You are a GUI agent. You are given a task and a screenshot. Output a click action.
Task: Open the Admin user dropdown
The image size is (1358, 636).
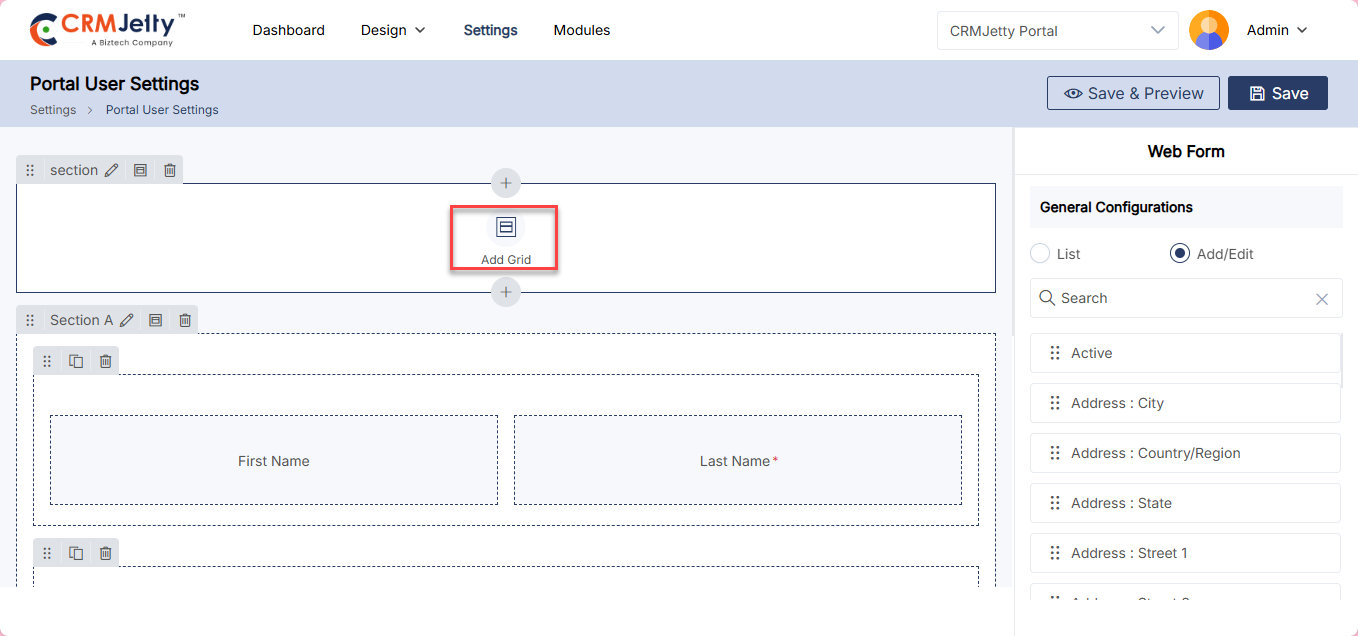click(x=1277, y=30)
